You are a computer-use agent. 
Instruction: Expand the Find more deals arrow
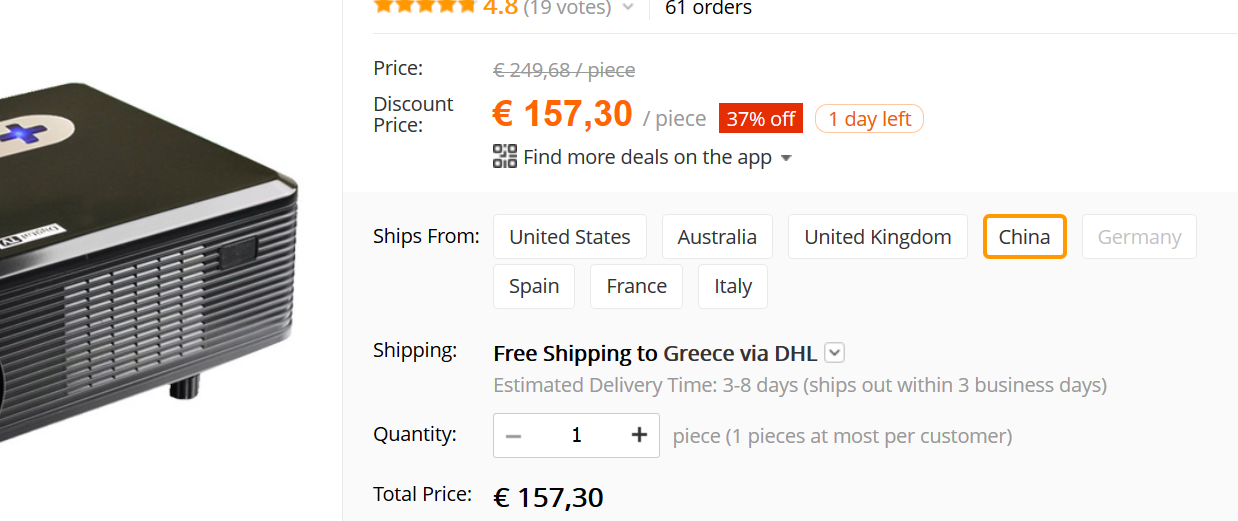[786, 158]
